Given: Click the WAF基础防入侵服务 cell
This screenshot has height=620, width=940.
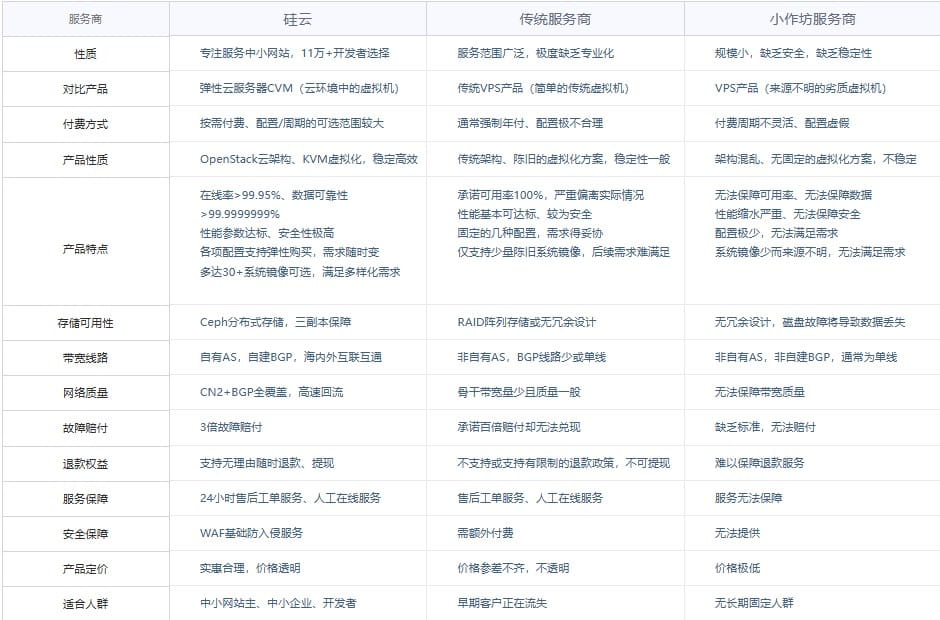Looking at the screenshot, I should pyautogui.click(x=254, y=533).
